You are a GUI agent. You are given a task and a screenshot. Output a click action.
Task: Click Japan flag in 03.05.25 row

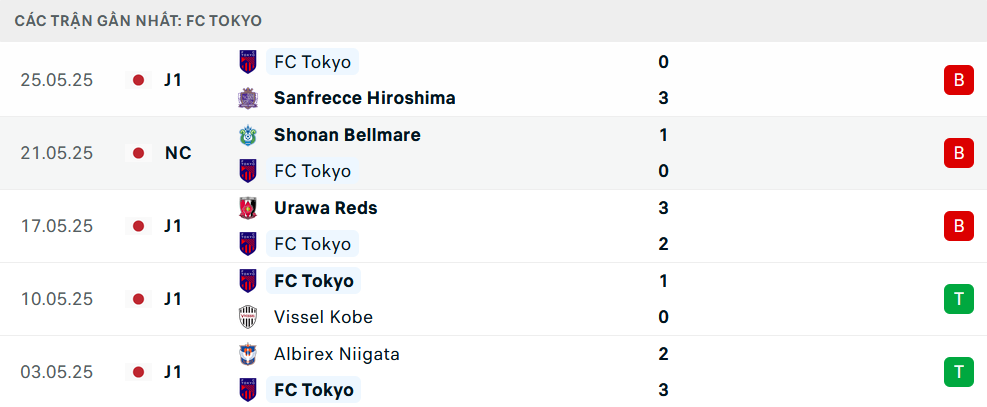(x=138, y=372)
